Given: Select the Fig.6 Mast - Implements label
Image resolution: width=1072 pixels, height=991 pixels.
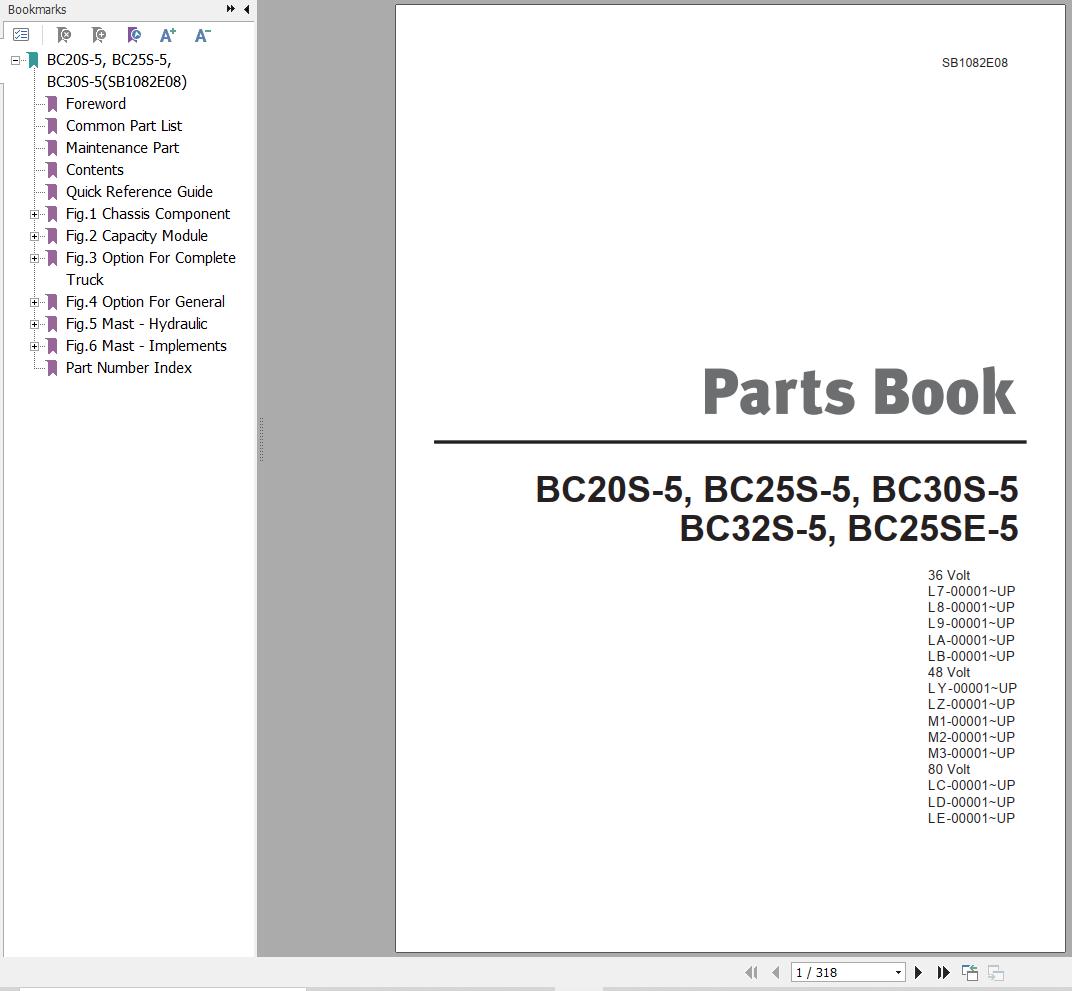Looking at the screenshot, I should pos(146,346).
